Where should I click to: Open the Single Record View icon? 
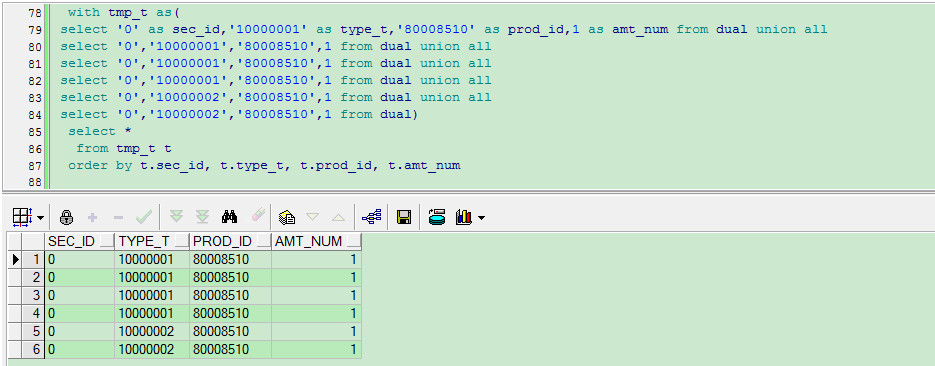[287, 218]
